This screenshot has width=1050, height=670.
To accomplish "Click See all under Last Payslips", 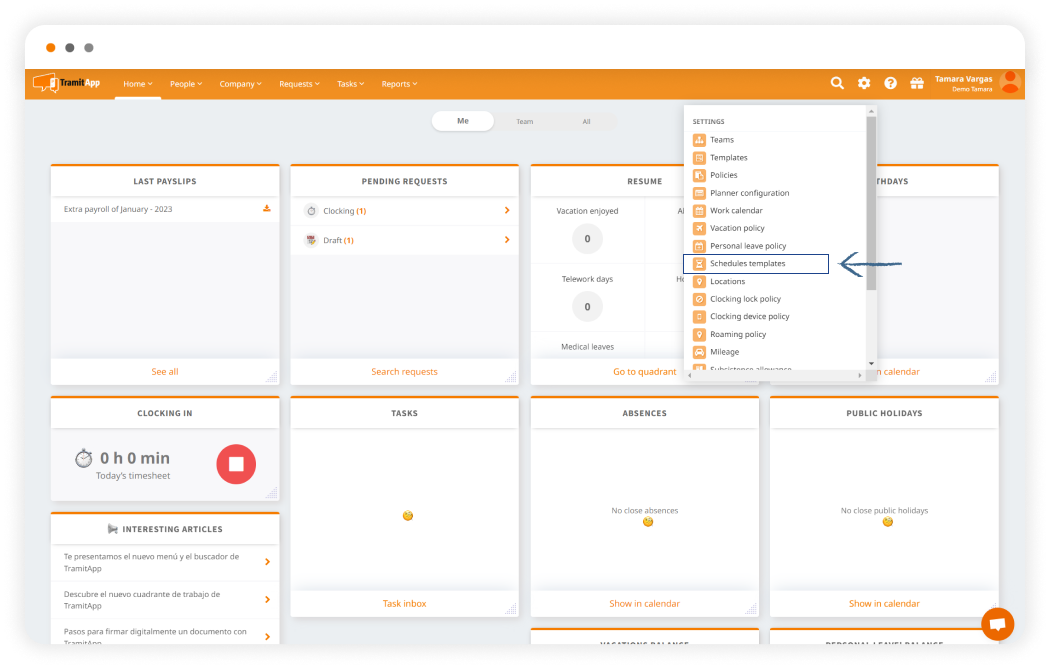I will point(164,371).
